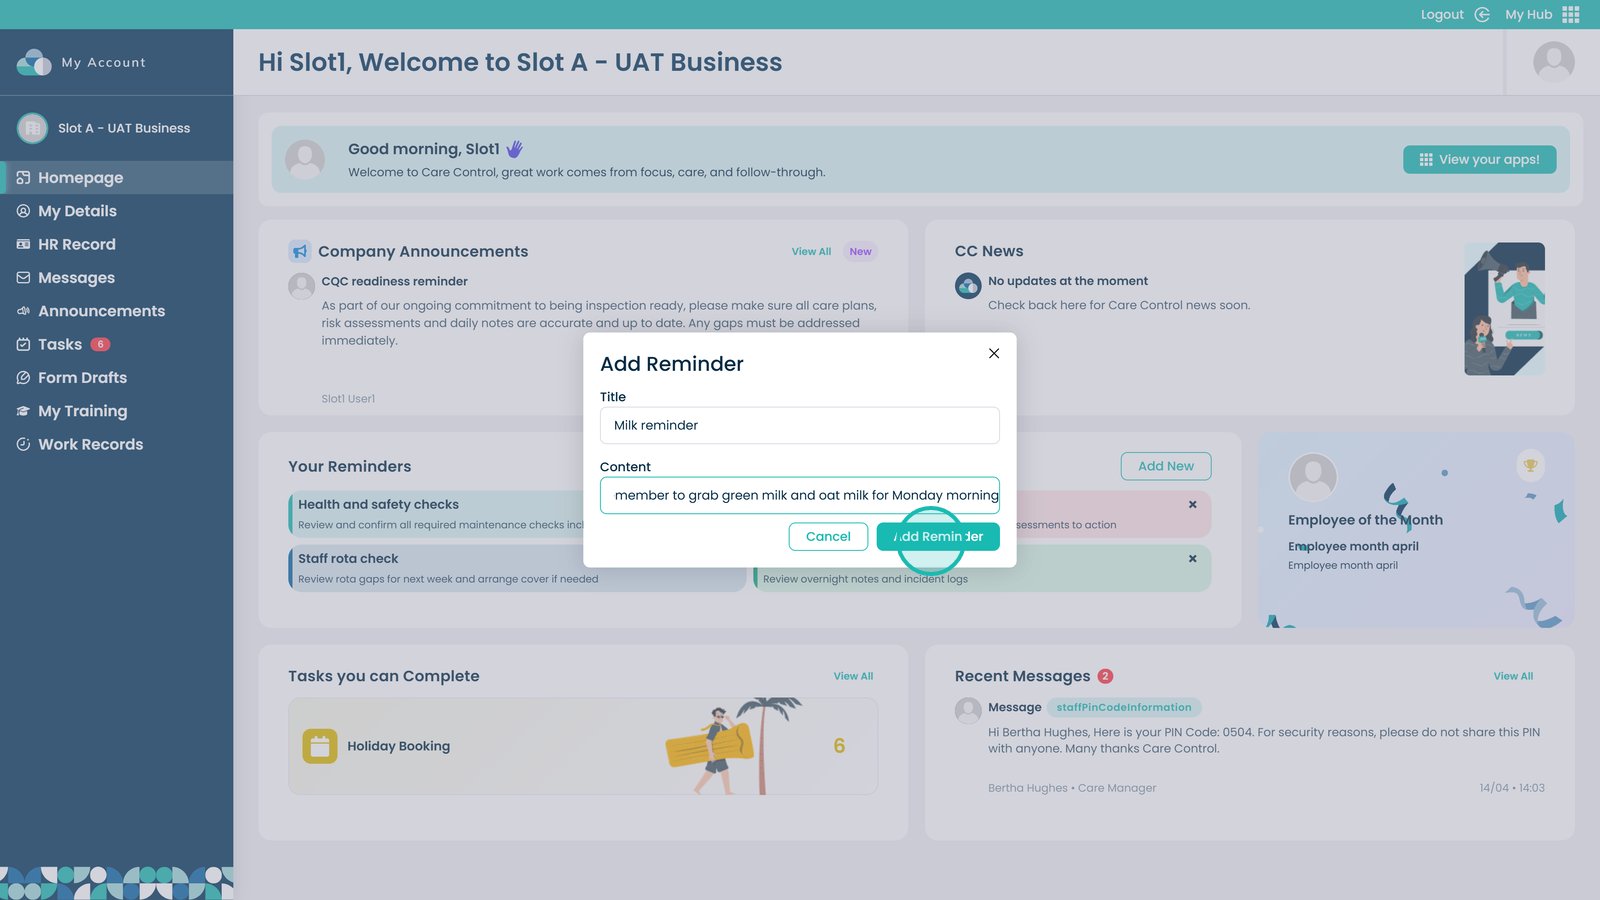Go to Homepage in the sidebar
This screenshot has width=1600, height=900.
tap(80, 178)
